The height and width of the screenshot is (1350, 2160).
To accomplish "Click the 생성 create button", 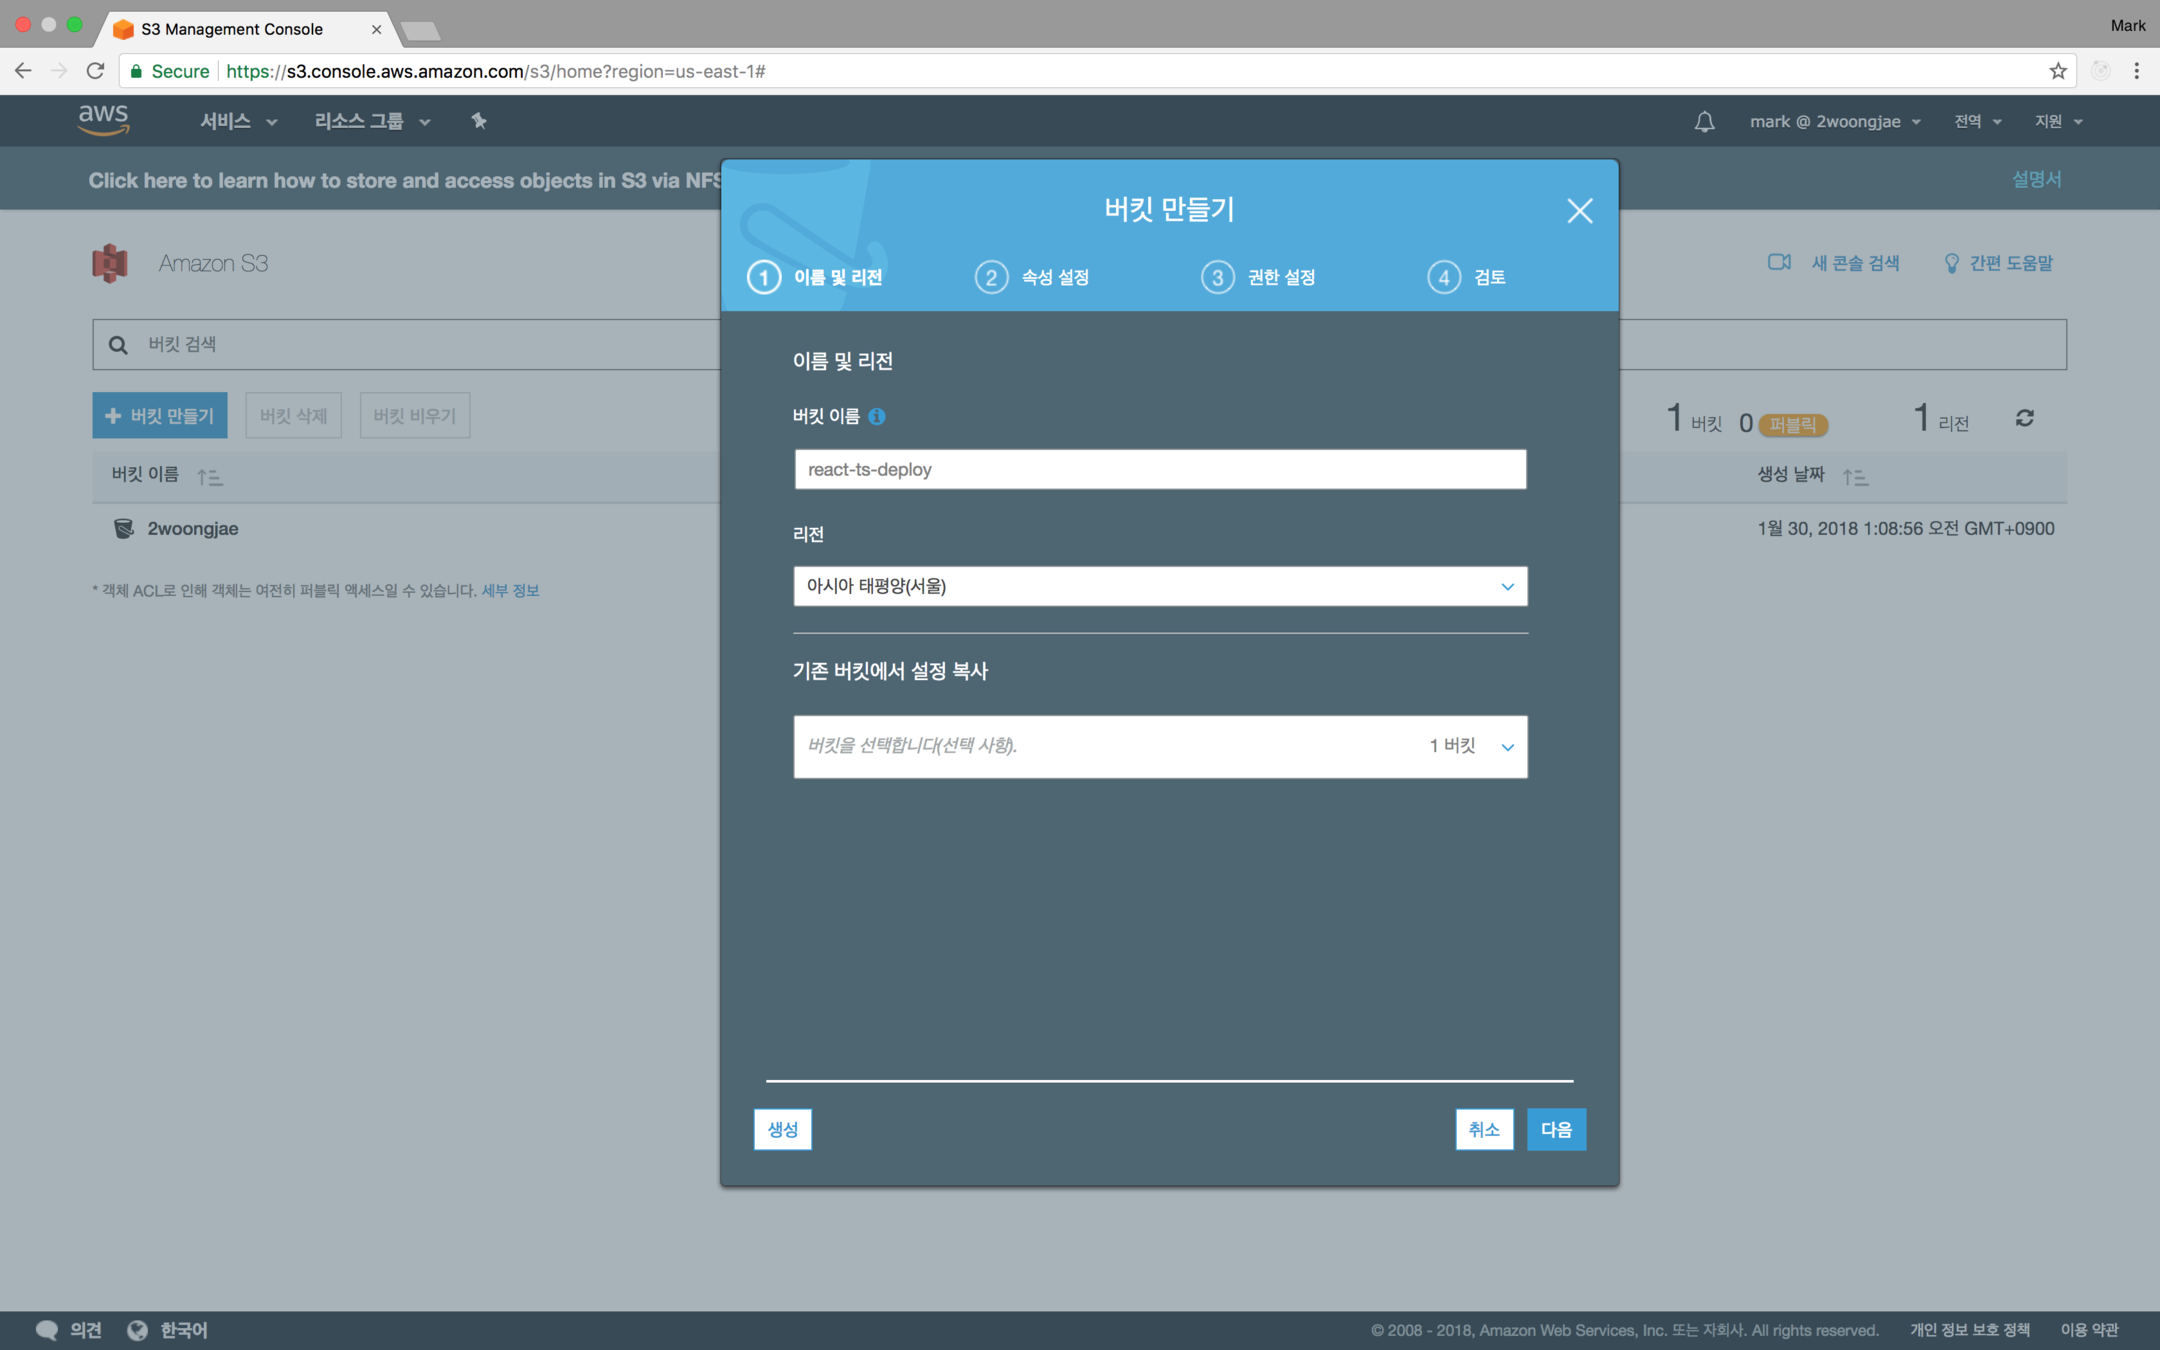I will point(782,1129).
